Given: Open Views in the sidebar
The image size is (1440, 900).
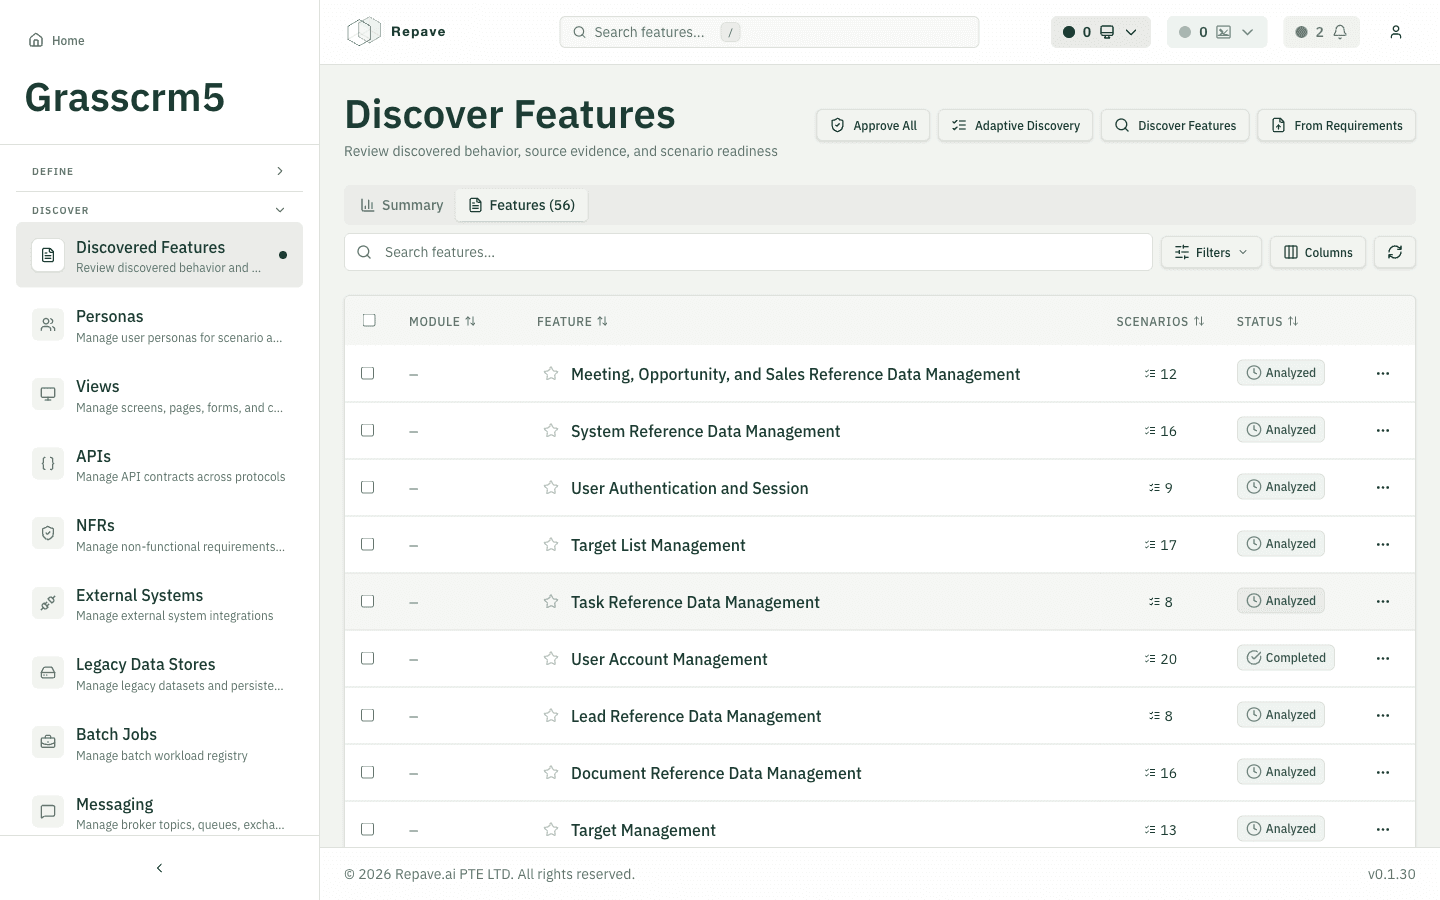Looking at the screenshot, I should pyautogui.click(x=159, y=396).
